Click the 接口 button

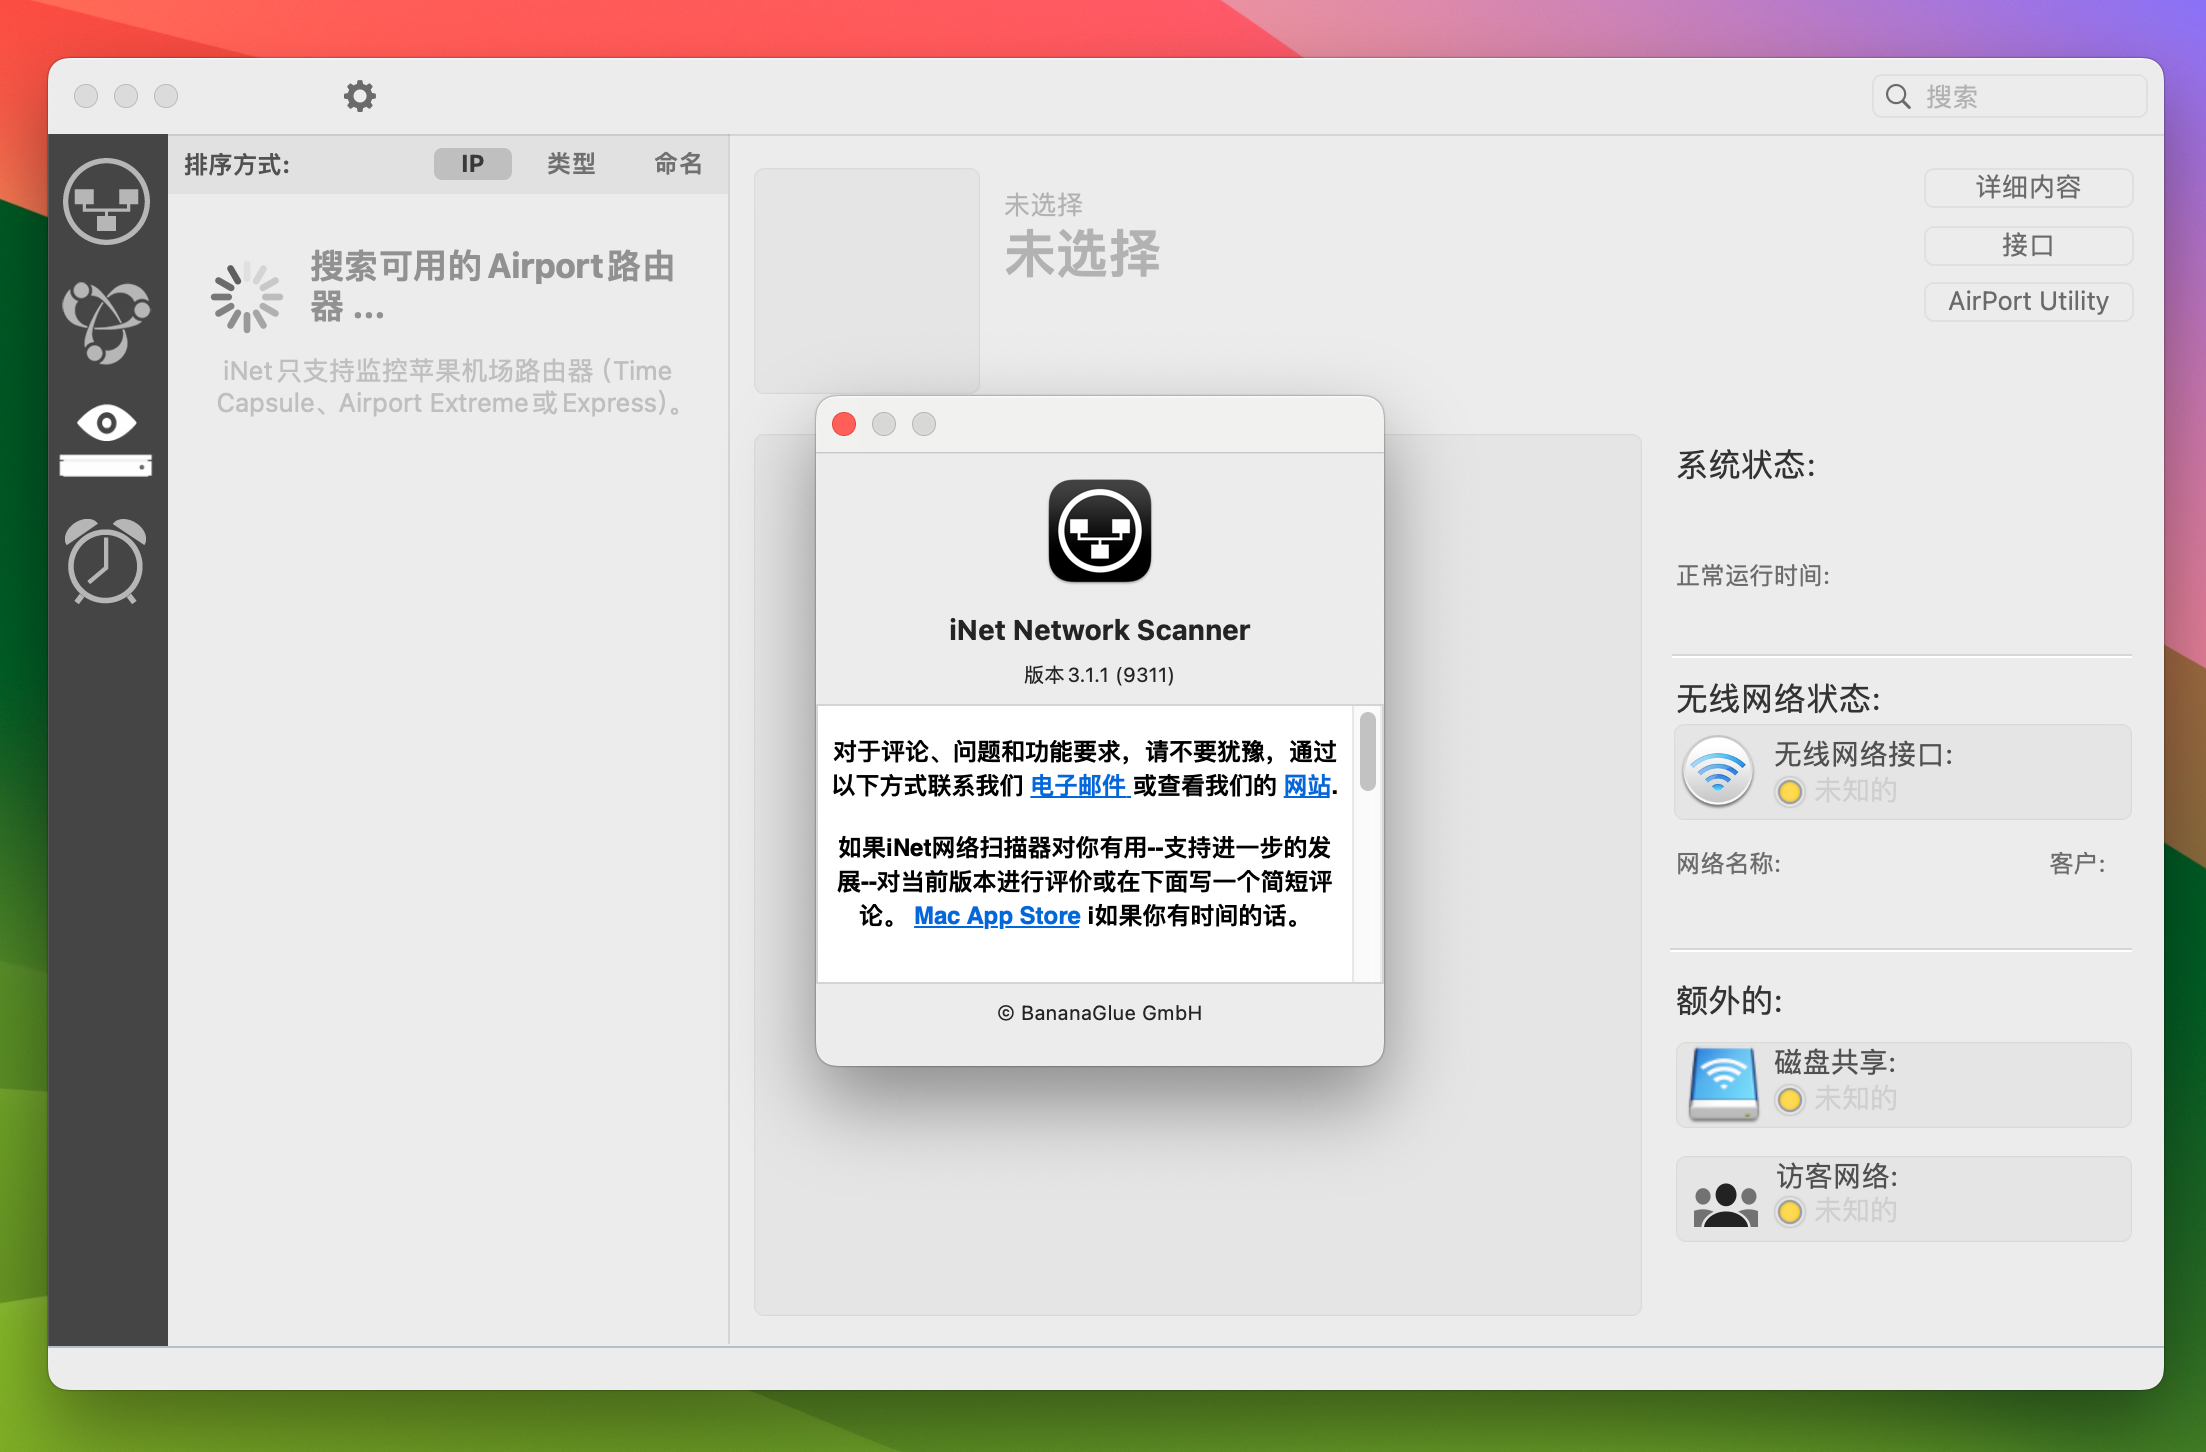point(2028,245)
